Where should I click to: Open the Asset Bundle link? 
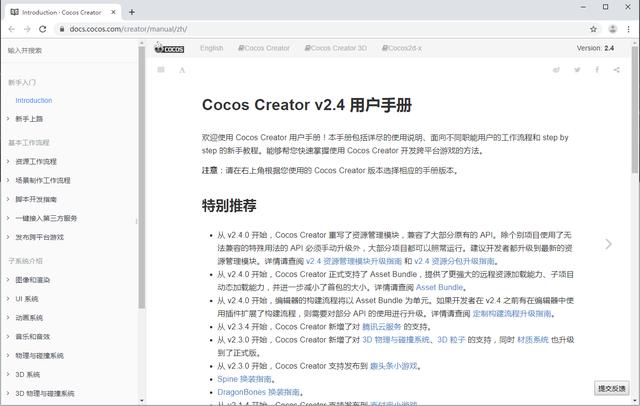tap(439, 287)
